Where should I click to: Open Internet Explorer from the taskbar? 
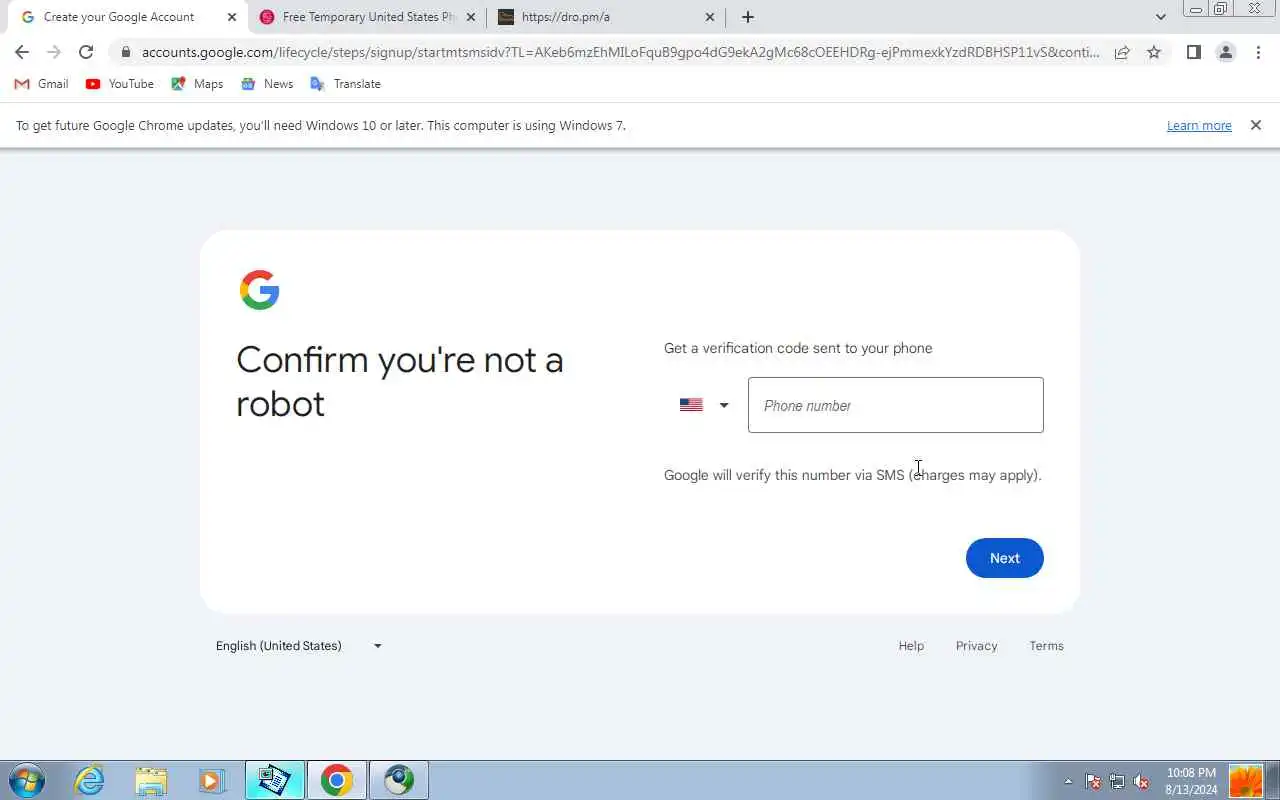90,780
